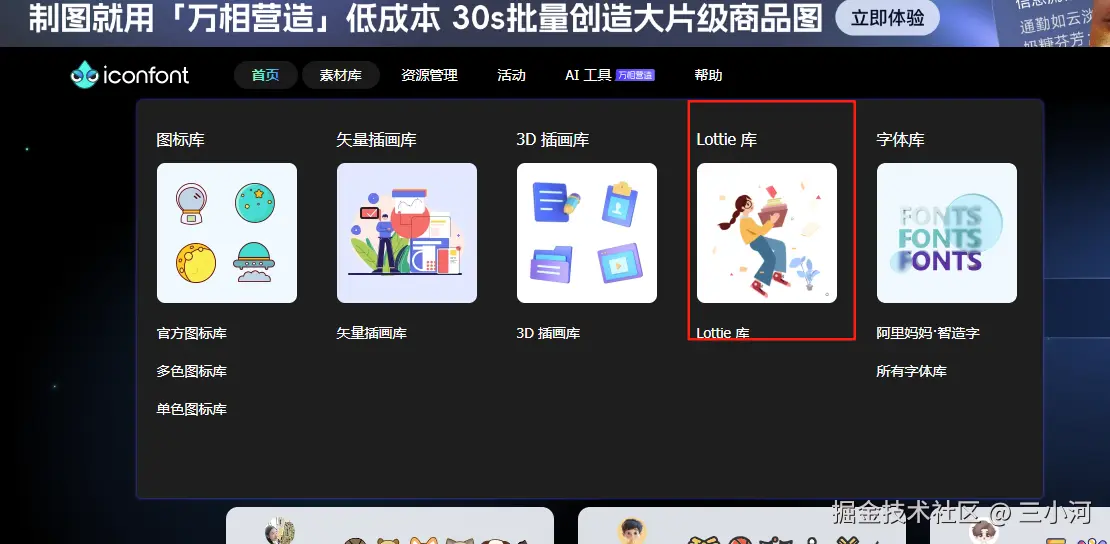The height and width of the screenshot is (544, 1110).
Task: Open the 资源管理 nav menu
Action: pos(429,75)
